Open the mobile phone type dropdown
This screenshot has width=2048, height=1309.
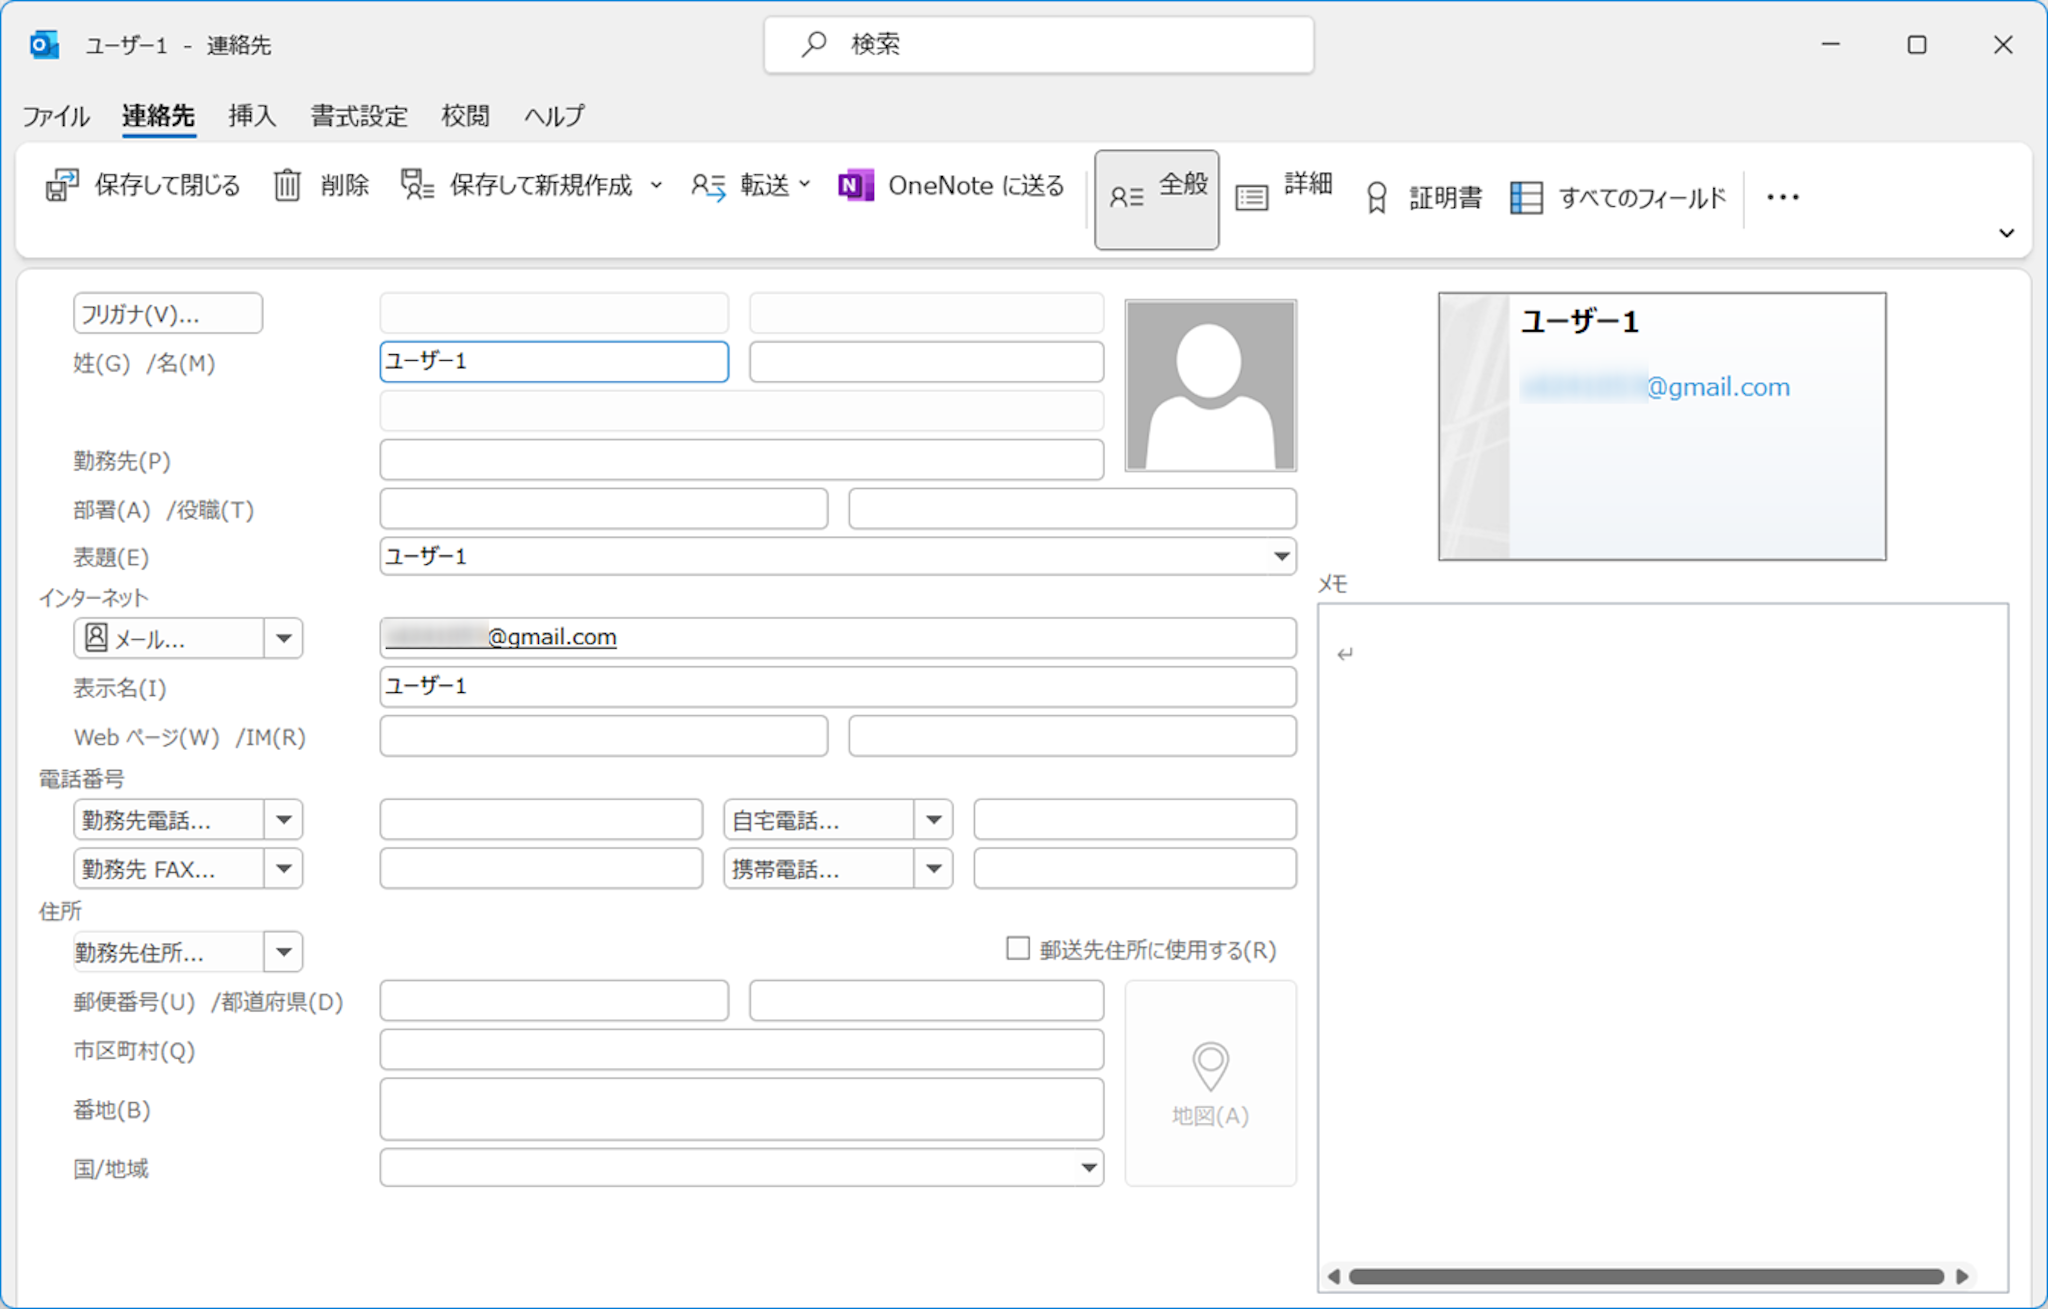pos(933,869)
